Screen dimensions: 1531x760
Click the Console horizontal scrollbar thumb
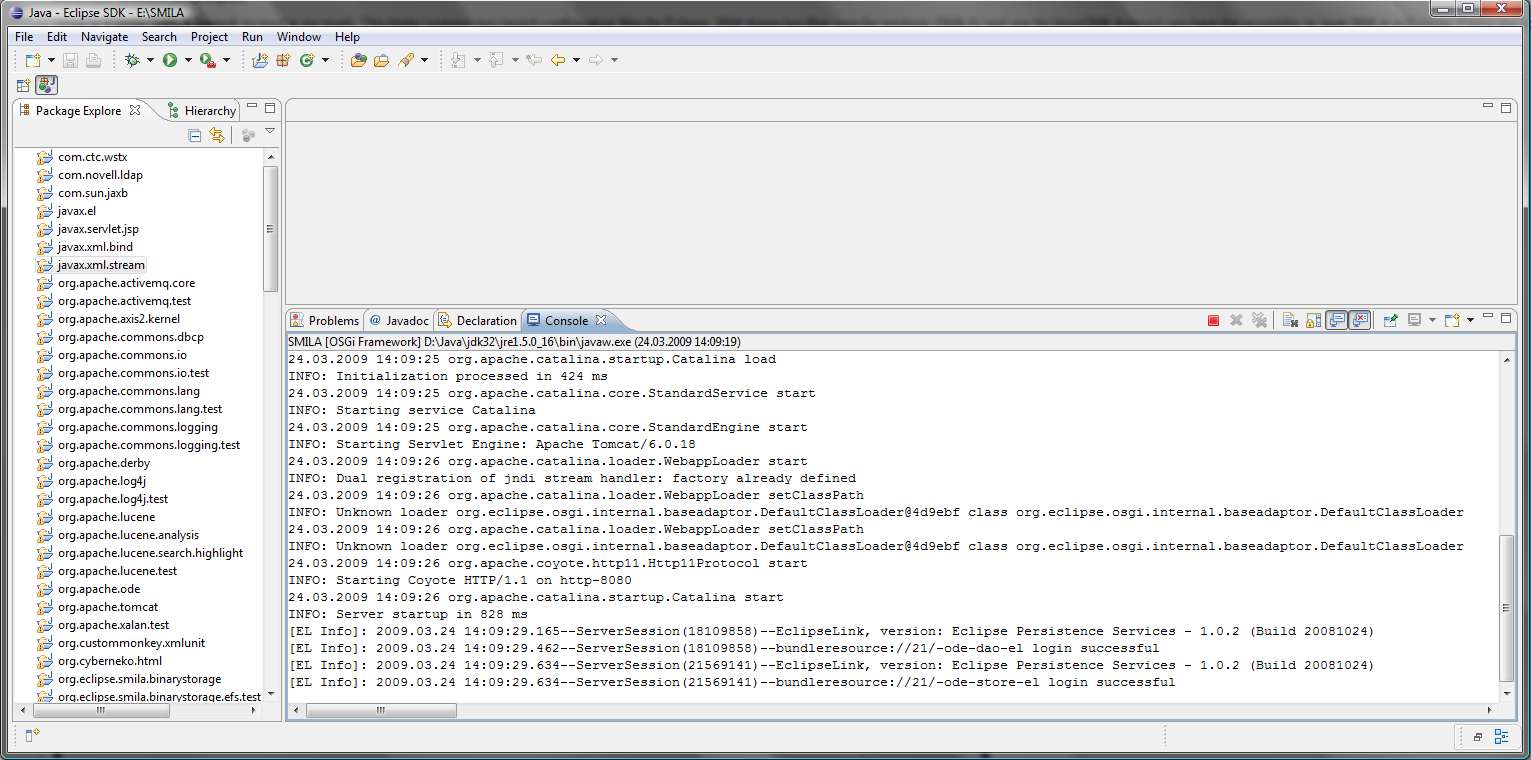point(382,711)
